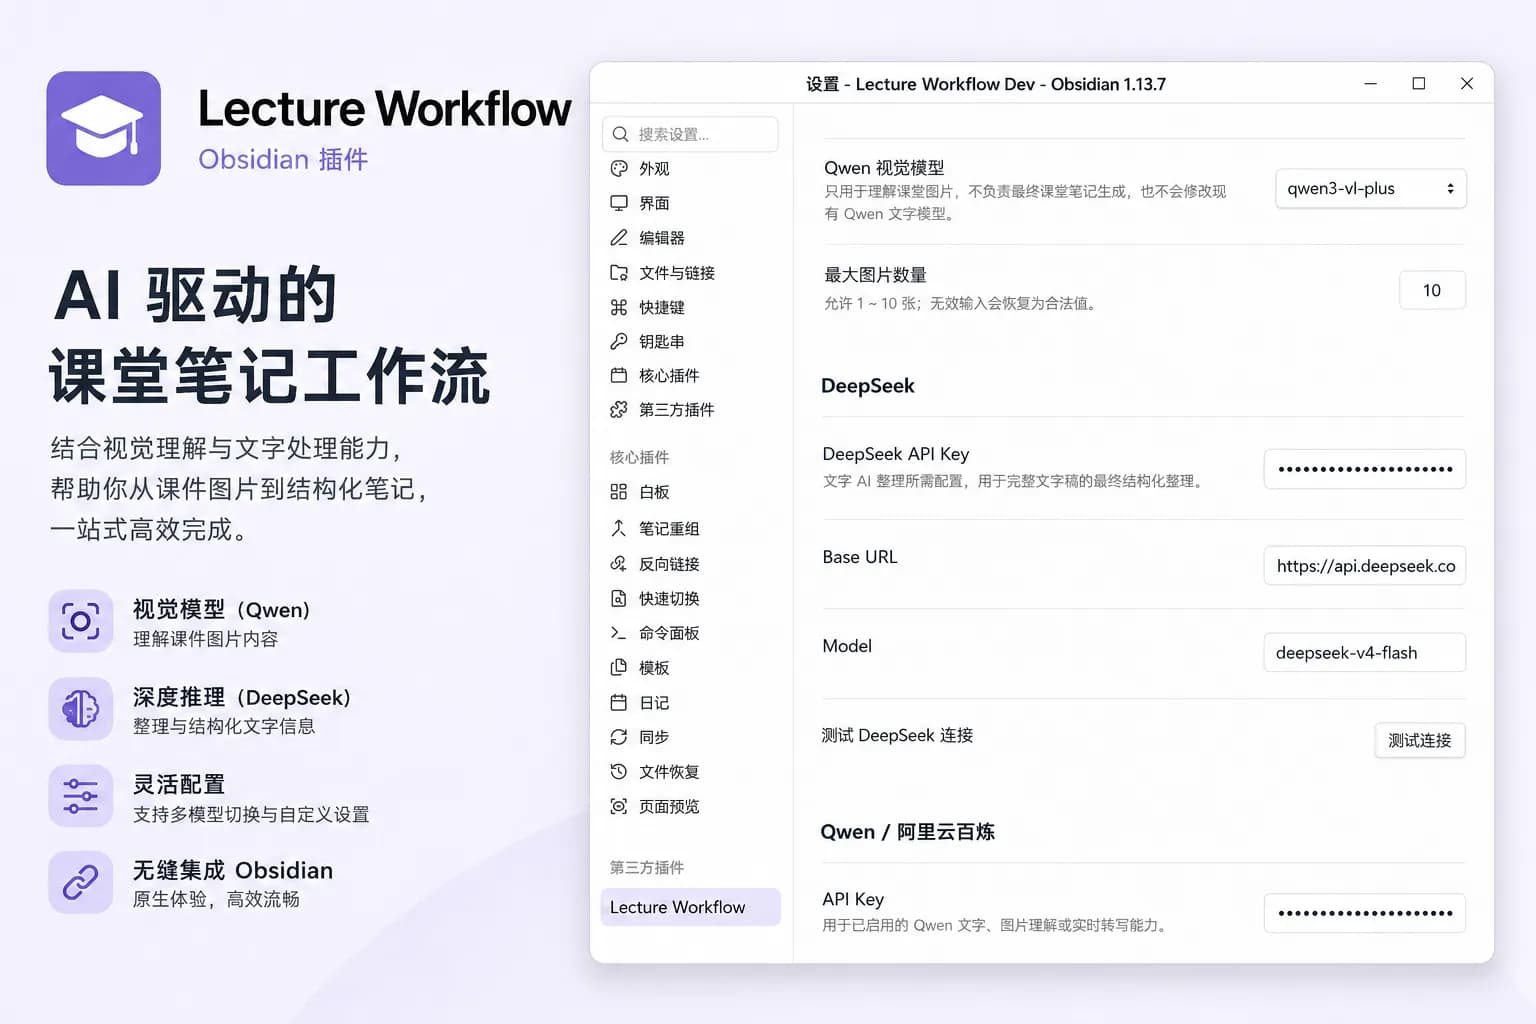Click the 模板 copy icon
This screenshot has height=1024, width=1536.
click(619, 667)
